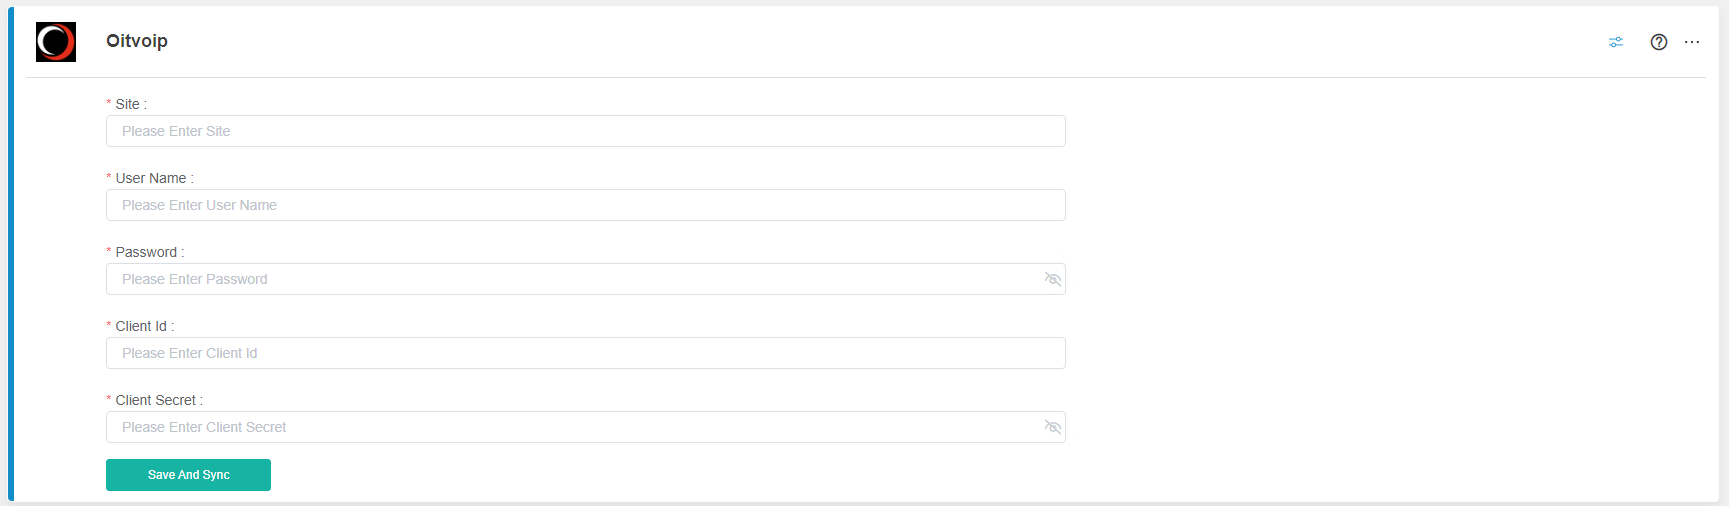Image resolution: width=1729 pixels, height=506 pixels.
Task: Click the red asterisk beside Site
Action: [x=109, y=103]
